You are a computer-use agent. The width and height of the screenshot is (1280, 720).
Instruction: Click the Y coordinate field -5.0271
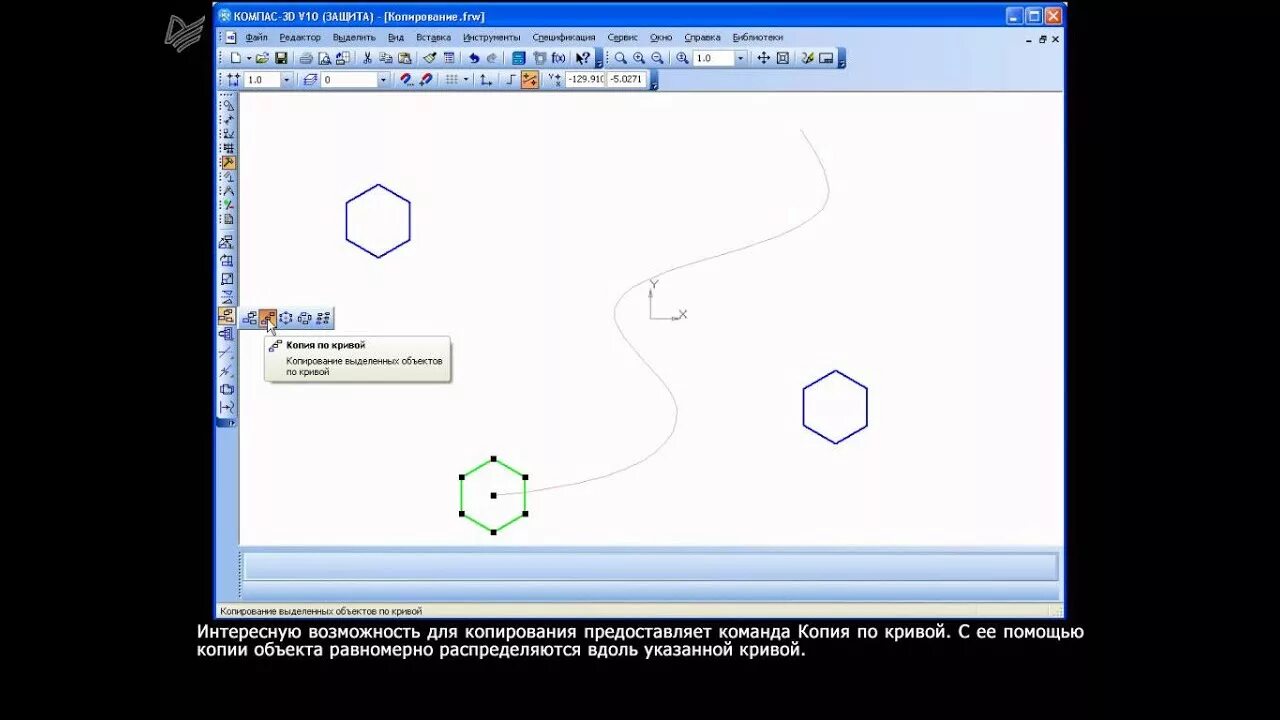coord(626,79)
